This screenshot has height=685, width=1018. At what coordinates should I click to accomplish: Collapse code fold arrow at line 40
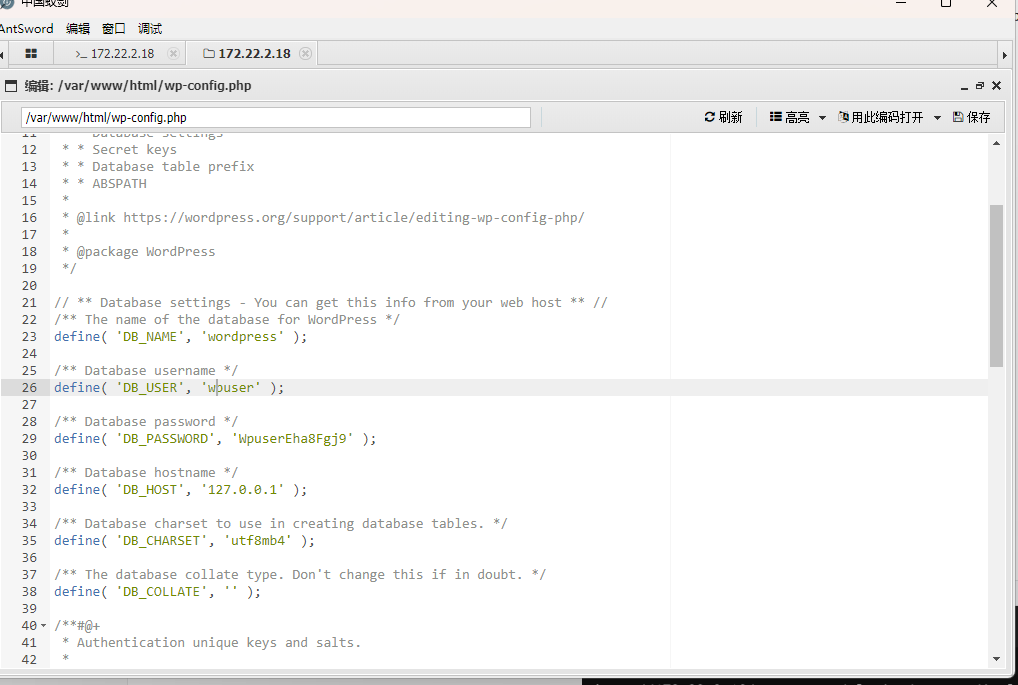tap(43, 626)
